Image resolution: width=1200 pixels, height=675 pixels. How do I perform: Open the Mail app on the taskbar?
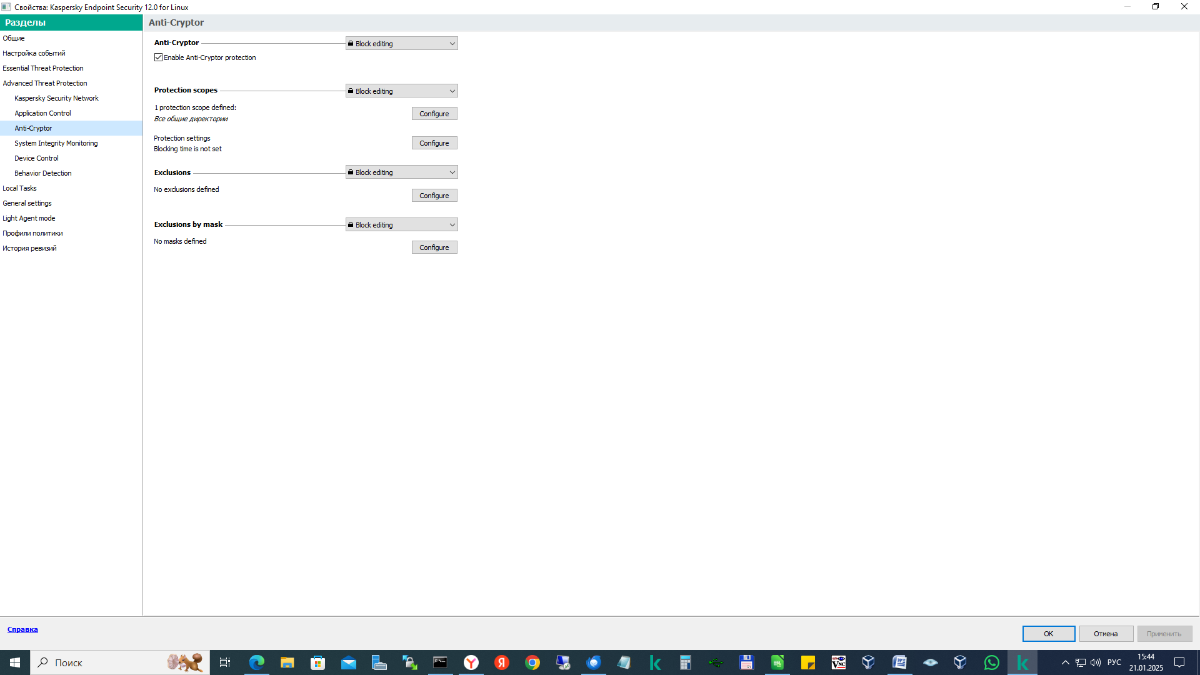tap(348, 662)
